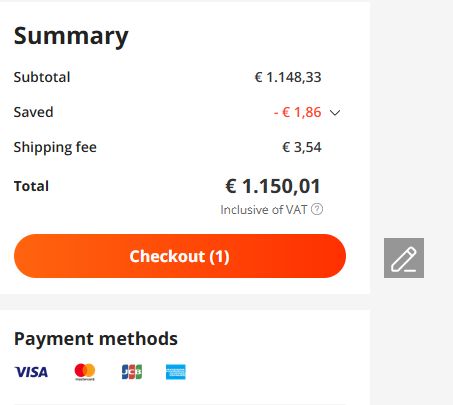Image resolution: width=453 pixels, height=405 pixels.
Task: Select the Mastercard payment logo
Action: [85, 372]
